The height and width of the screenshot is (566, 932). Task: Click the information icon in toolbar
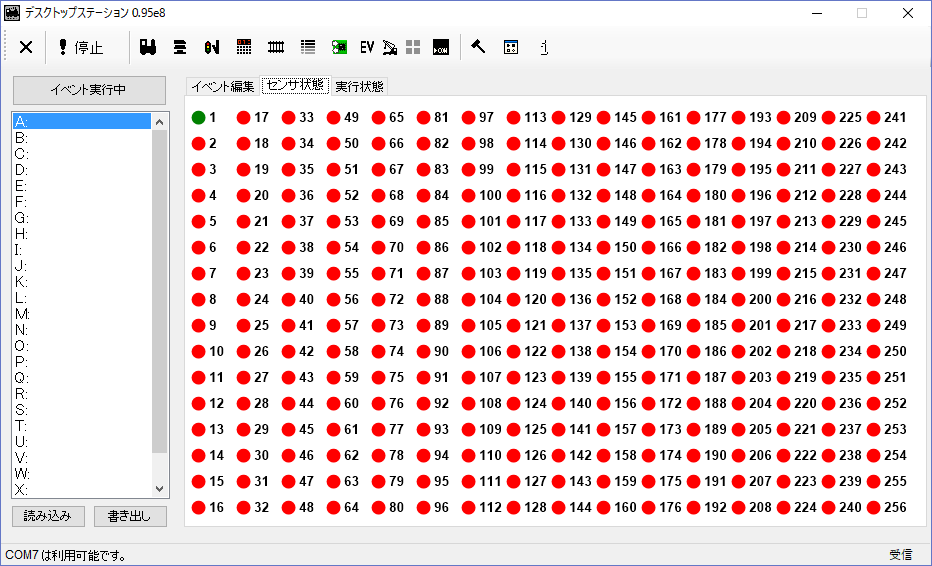[544, 47]
